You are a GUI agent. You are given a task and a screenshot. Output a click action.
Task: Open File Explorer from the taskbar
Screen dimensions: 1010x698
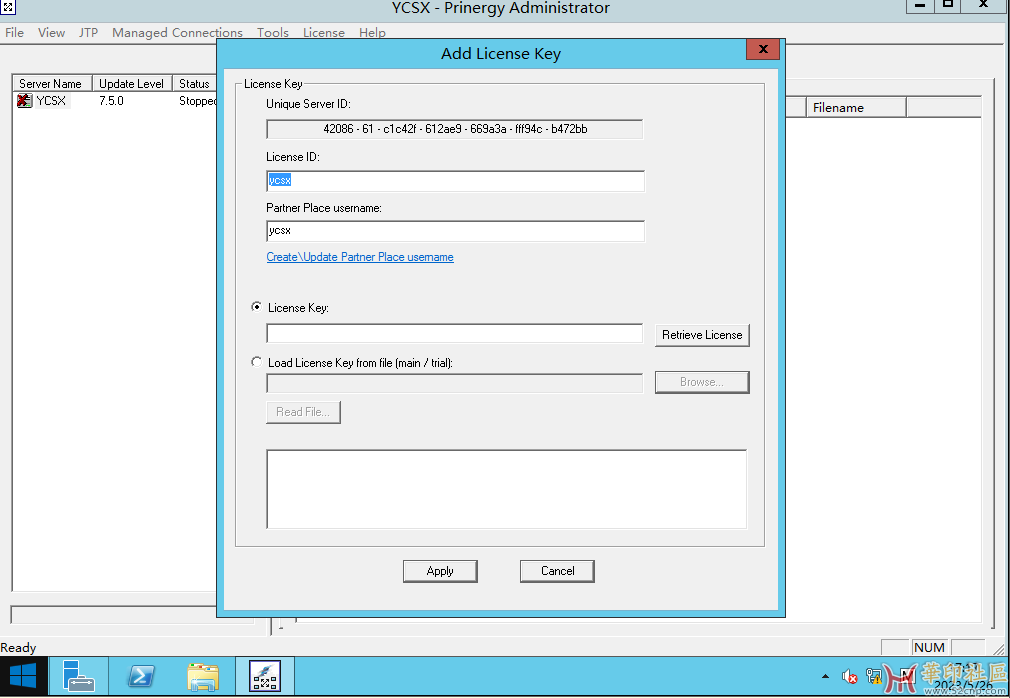203,676
